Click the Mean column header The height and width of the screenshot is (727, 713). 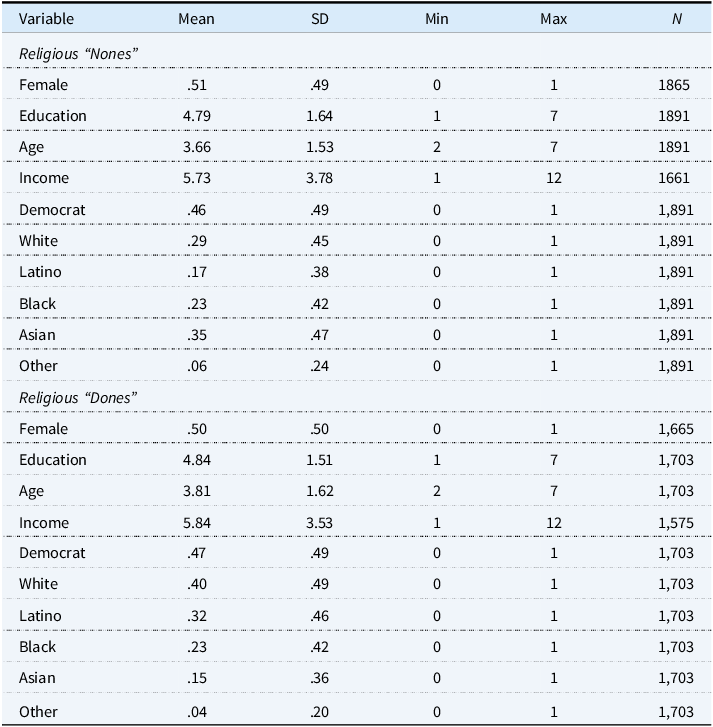point(196,19)
